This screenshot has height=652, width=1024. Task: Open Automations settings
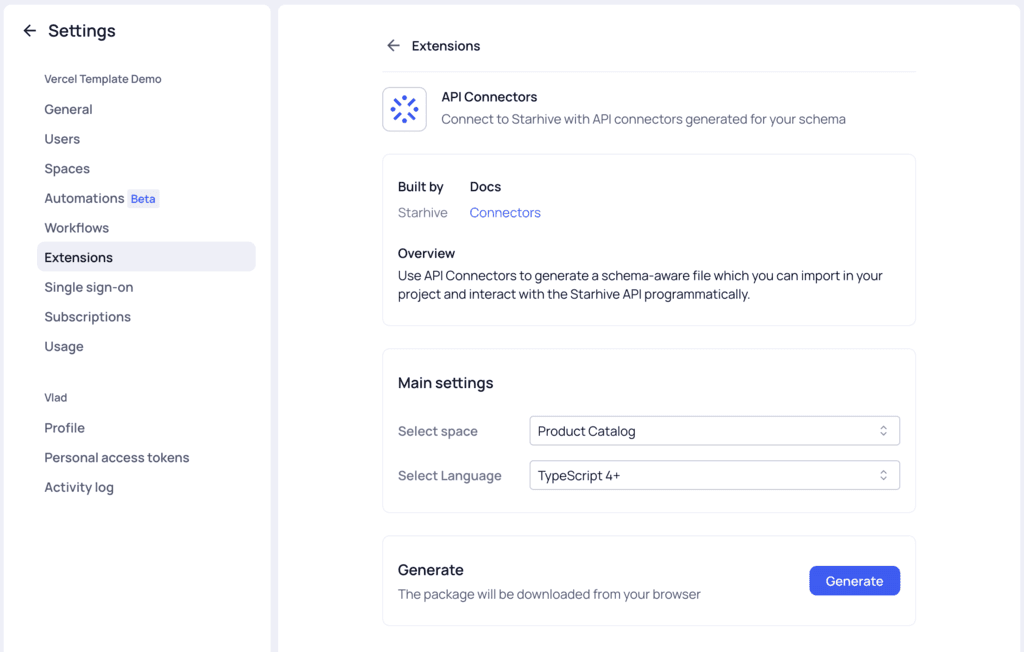tap(84, 198)
